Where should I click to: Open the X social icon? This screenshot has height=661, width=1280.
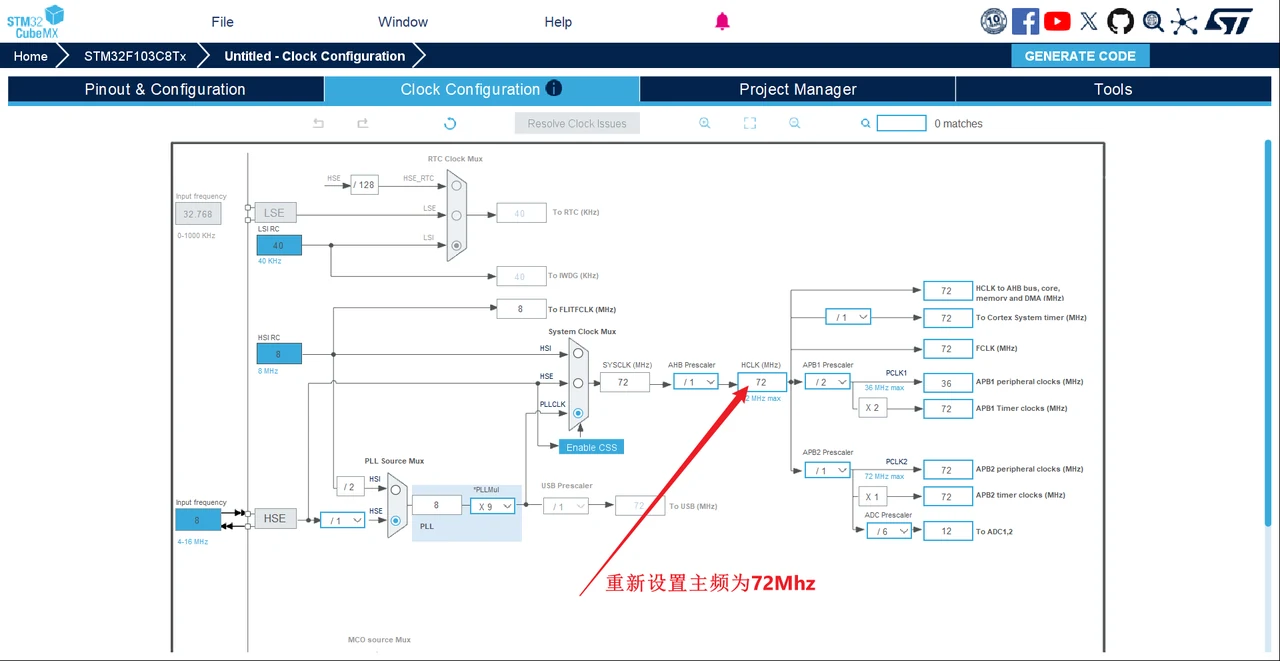coord(1089,21)
